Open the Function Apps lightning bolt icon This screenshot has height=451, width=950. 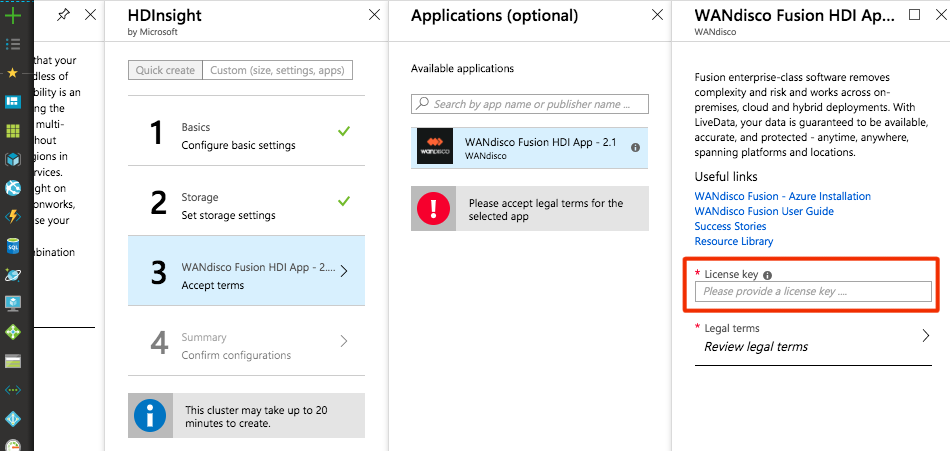click(13, 217)
